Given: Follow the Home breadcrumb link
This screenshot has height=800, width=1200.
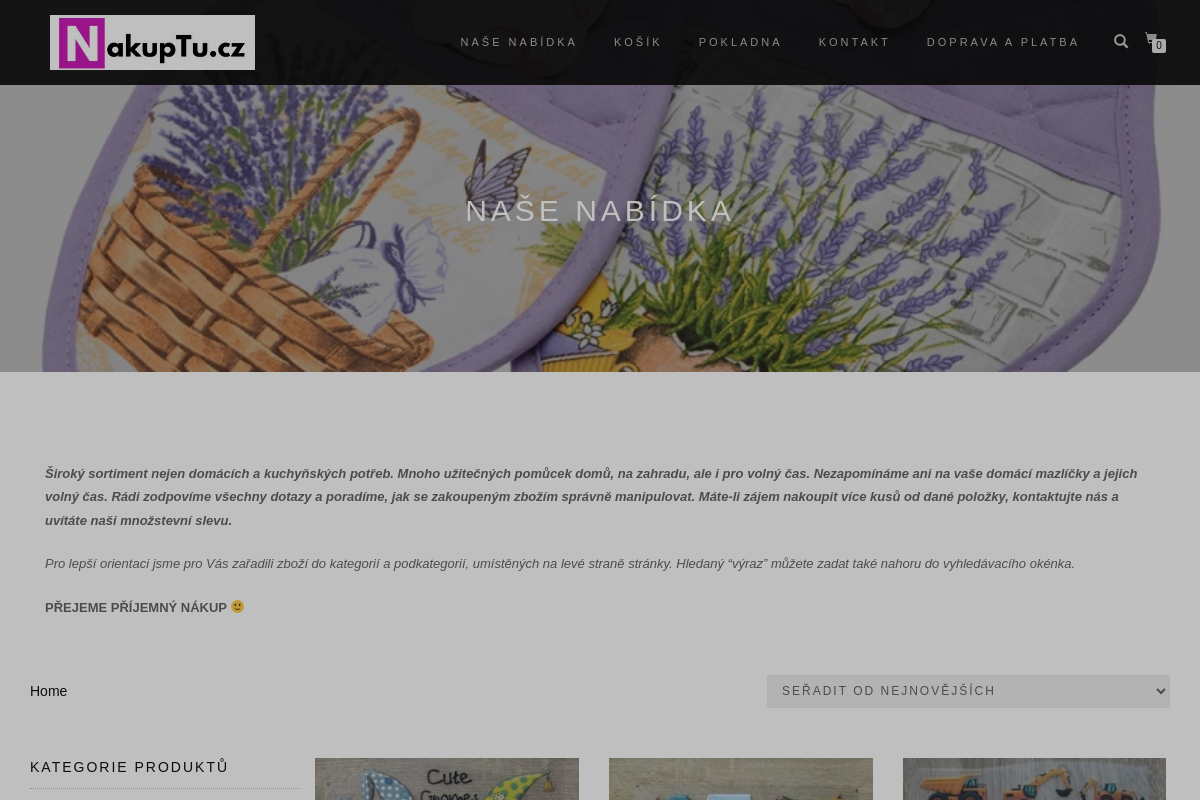Looking at the screenshot, I should pos(48,691).
